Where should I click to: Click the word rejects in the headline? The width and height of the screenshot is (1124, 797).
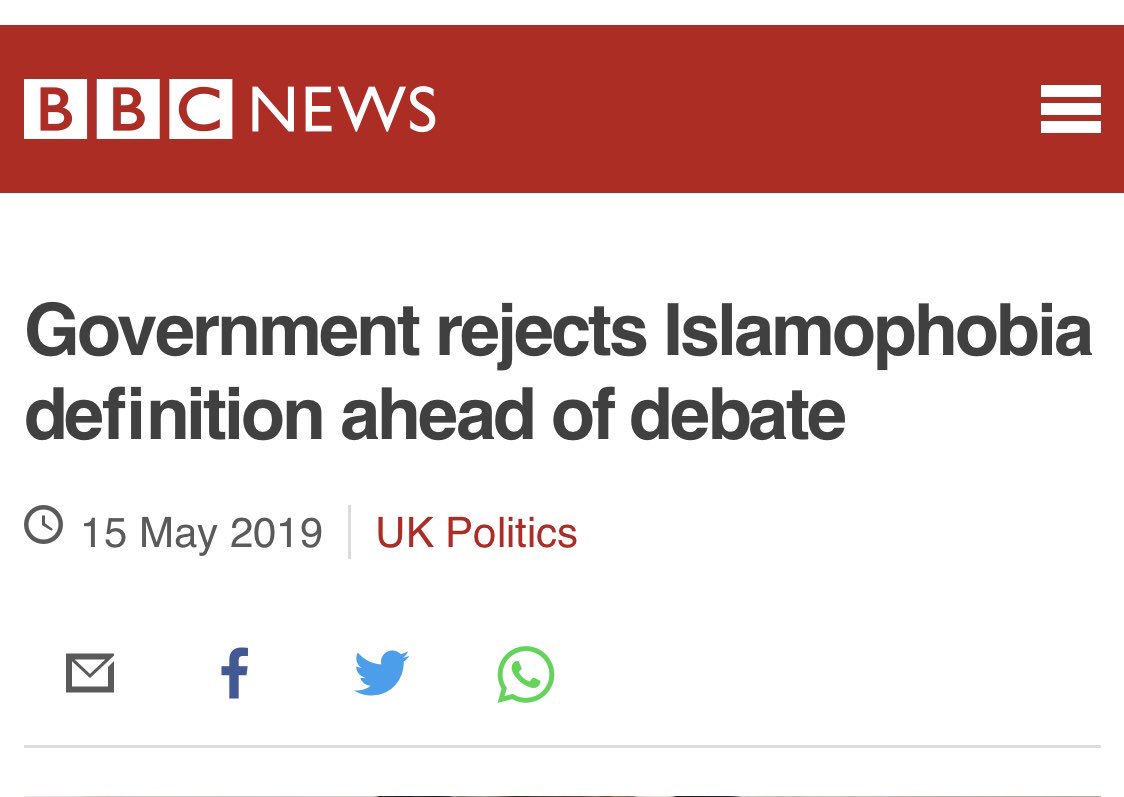pyautogui.click(x=542, y=335)
